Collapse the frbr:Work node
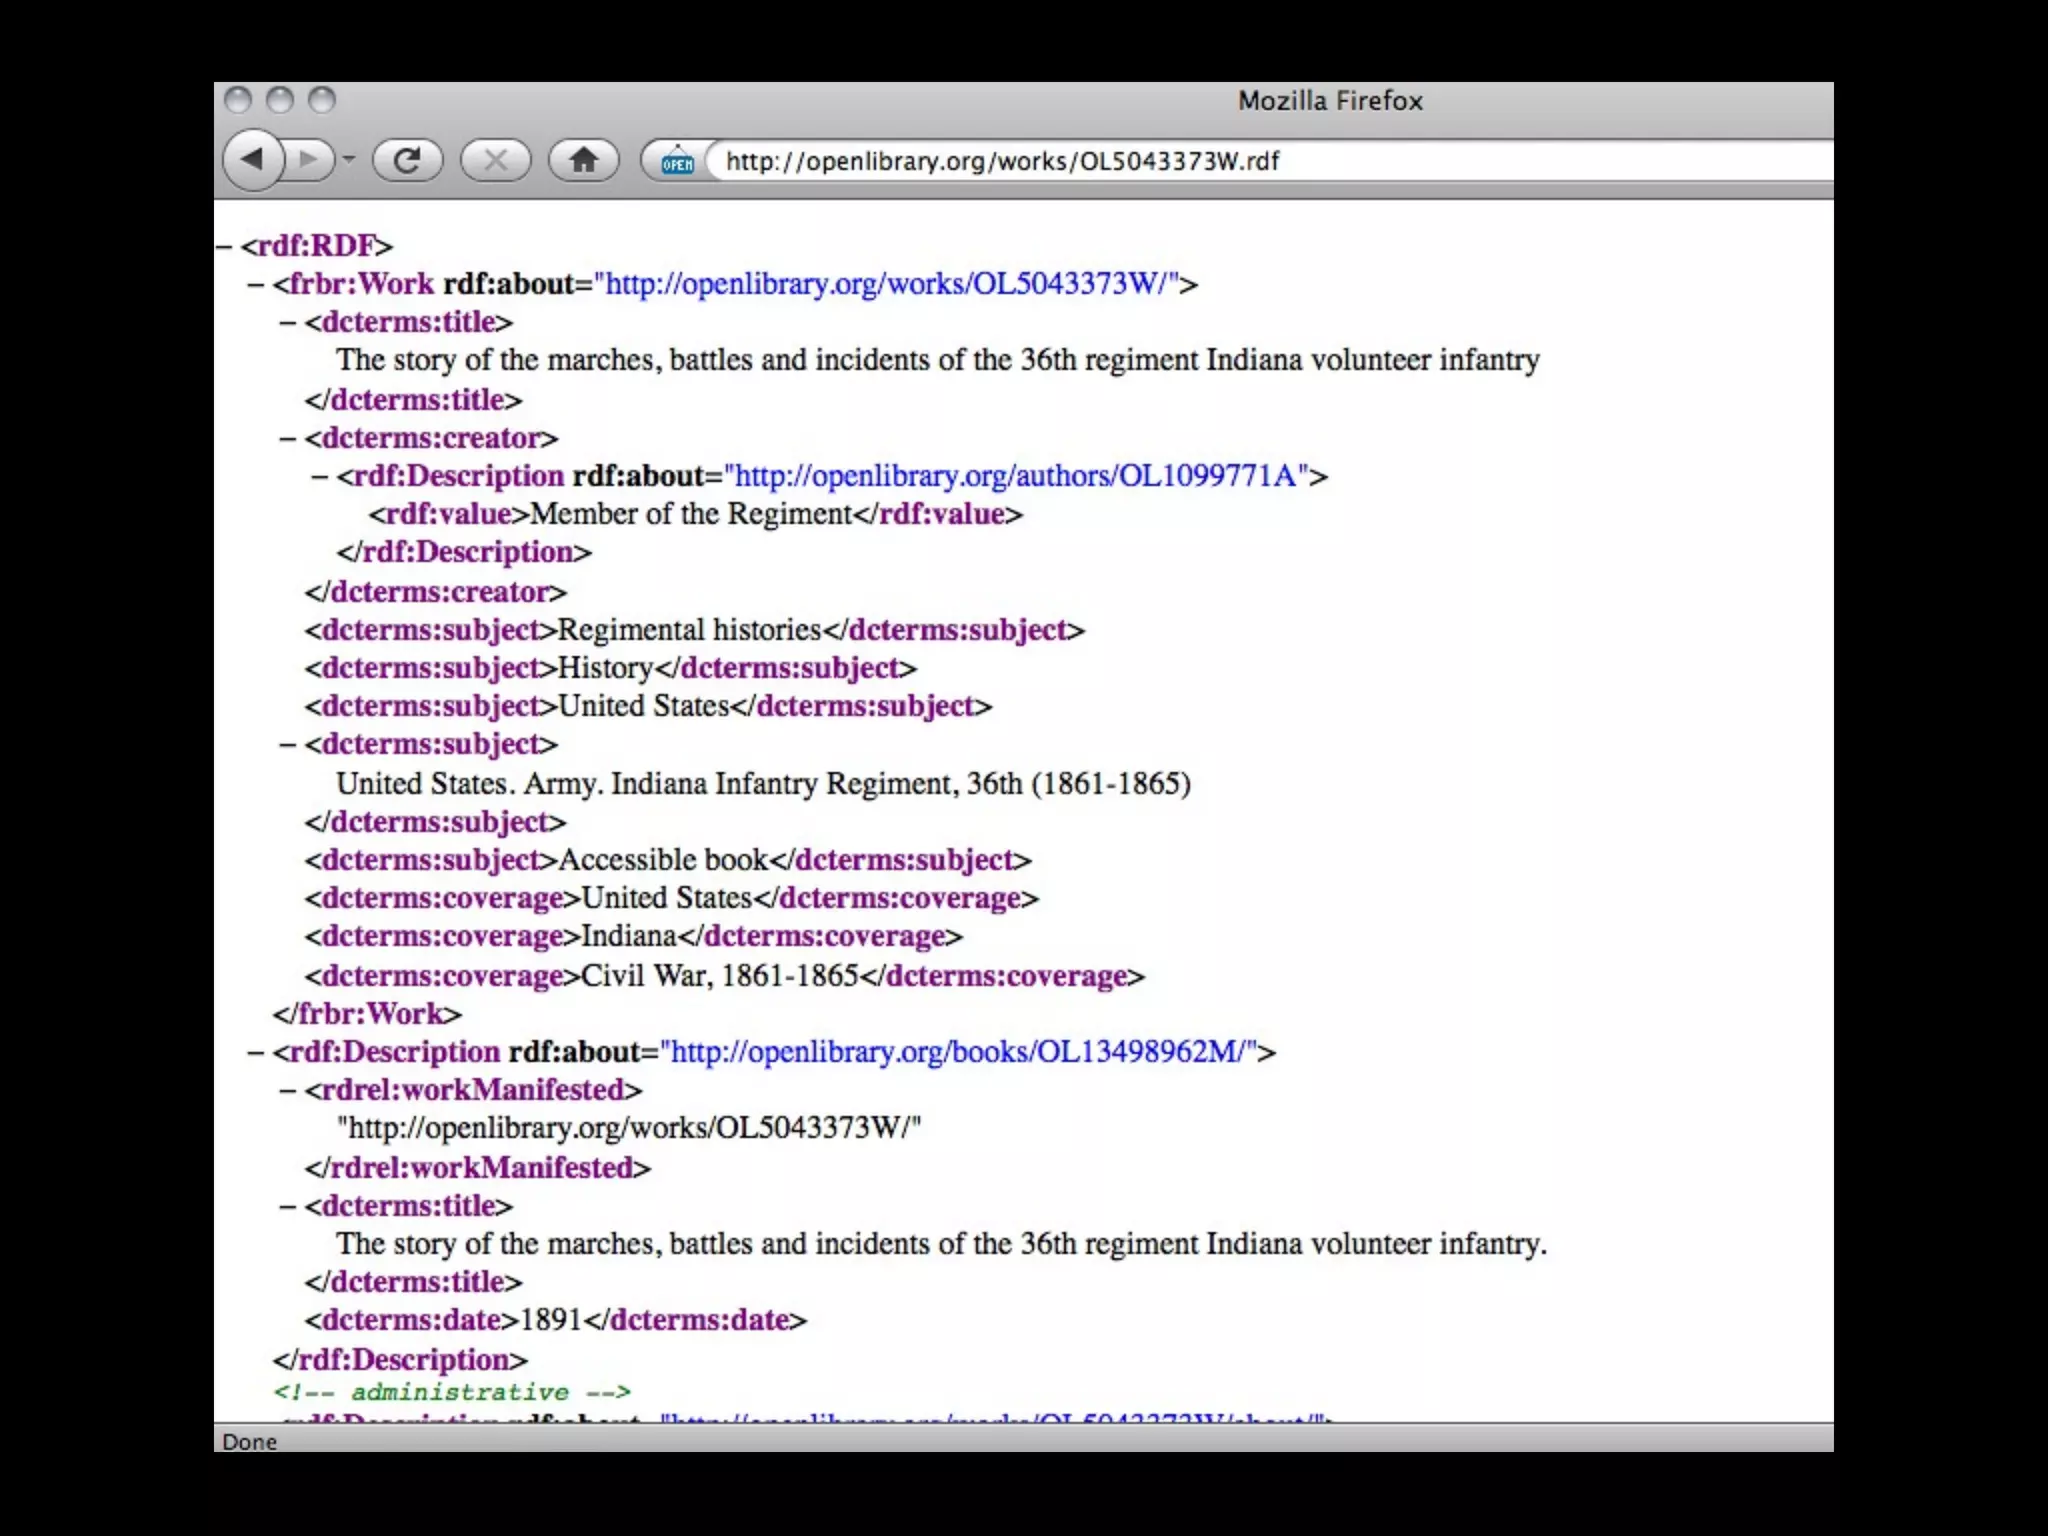This screenshot has height=1536, width=2048. tap(256, 285)
